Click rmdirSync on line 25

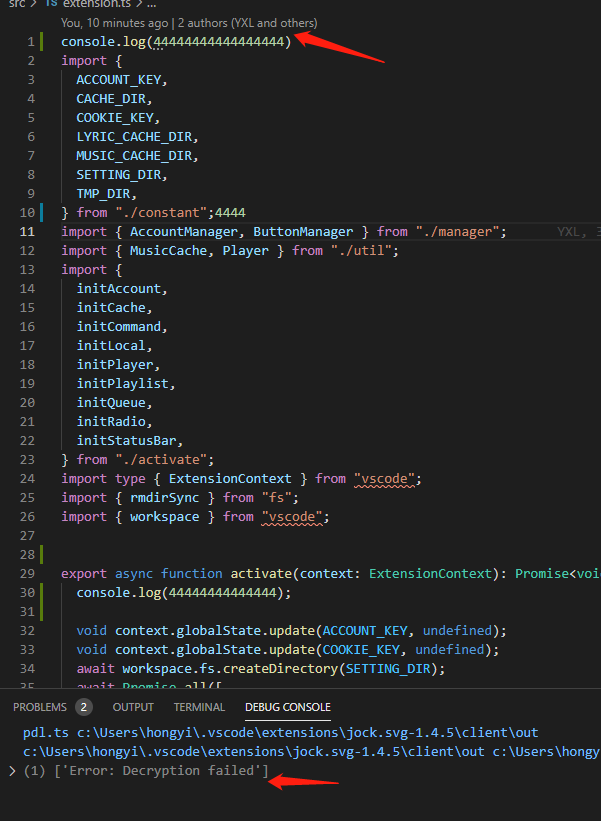click(x=164, y=497)
